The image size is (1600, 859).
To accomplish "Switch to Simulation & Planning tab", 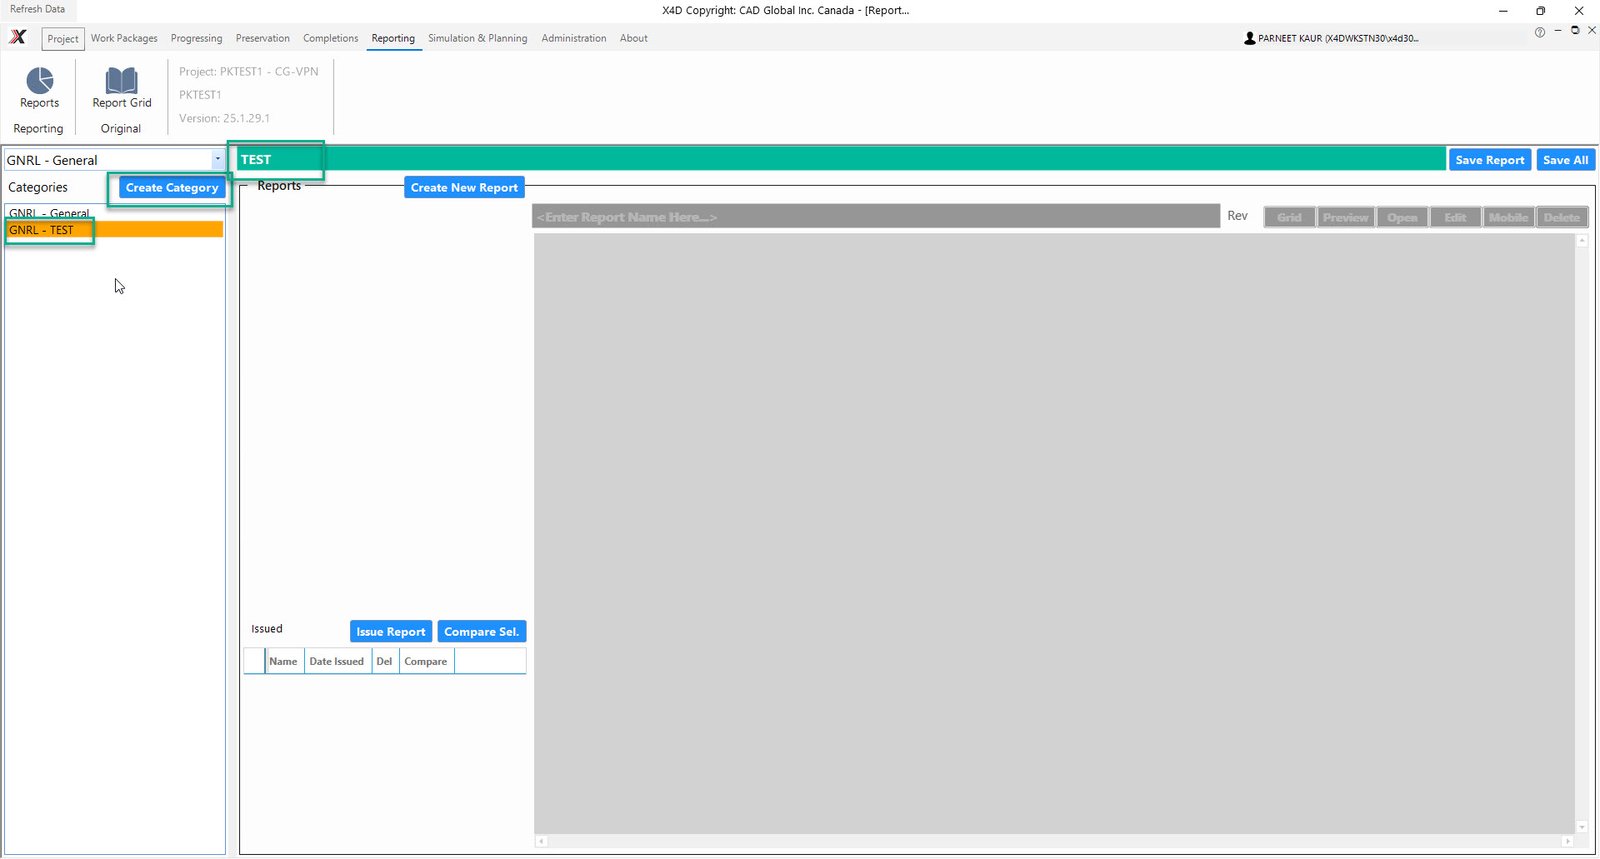I will (477, 38).
